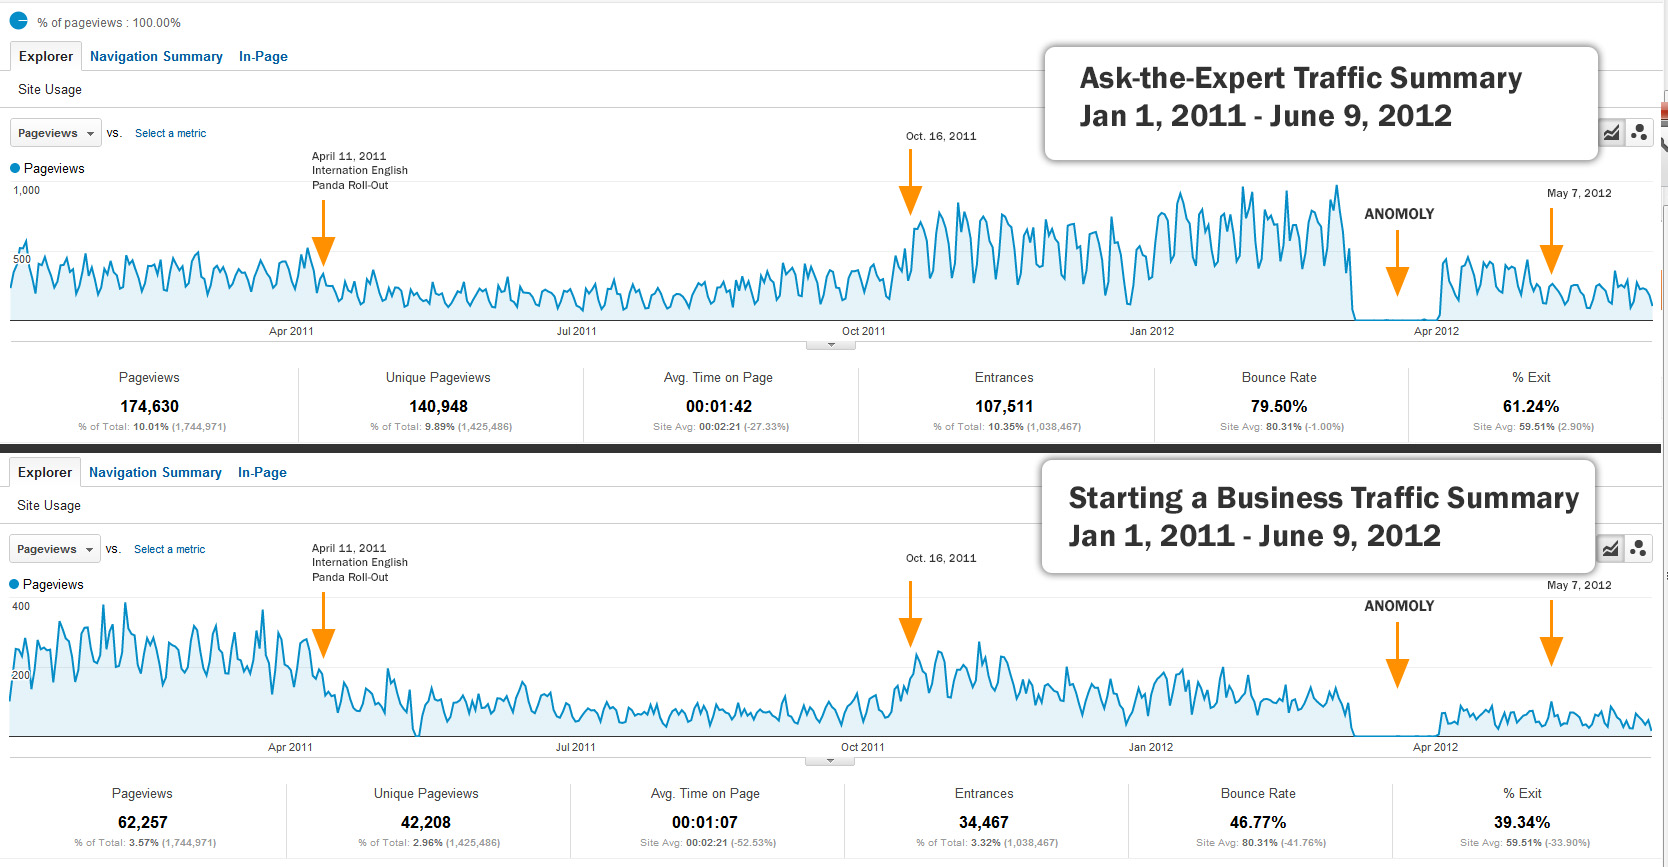Viewport: 1668px width, 867px height.
Task: Switch to In-Page tab in top panel
Action: (x=263, y=56)
